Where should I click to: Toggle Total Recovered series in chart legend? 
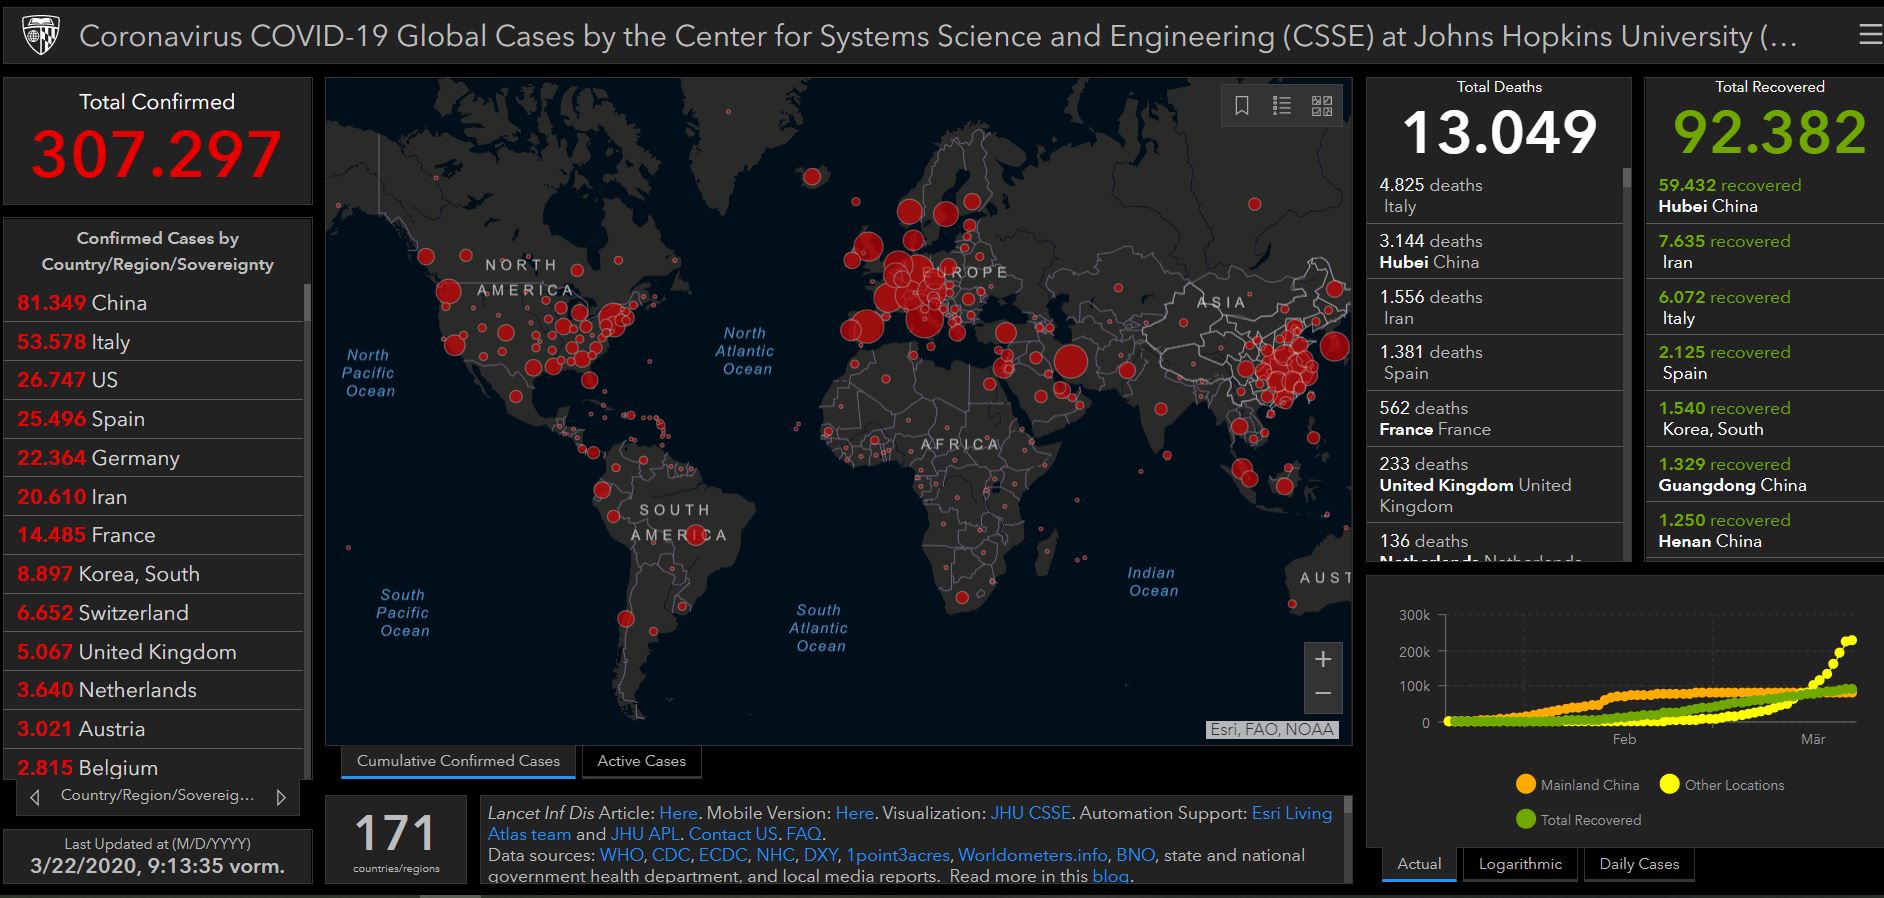click(1579, 820)
